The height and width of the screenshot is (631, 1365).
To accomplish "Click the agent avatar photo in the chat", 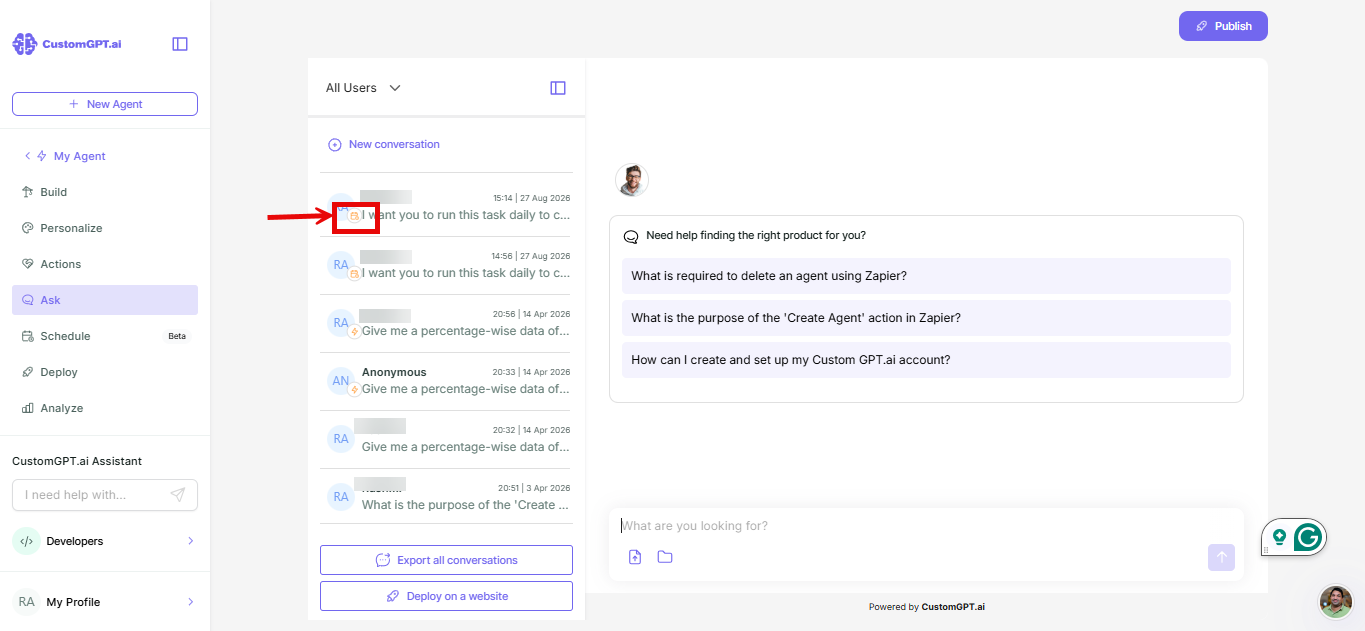I will coord(632,180).
